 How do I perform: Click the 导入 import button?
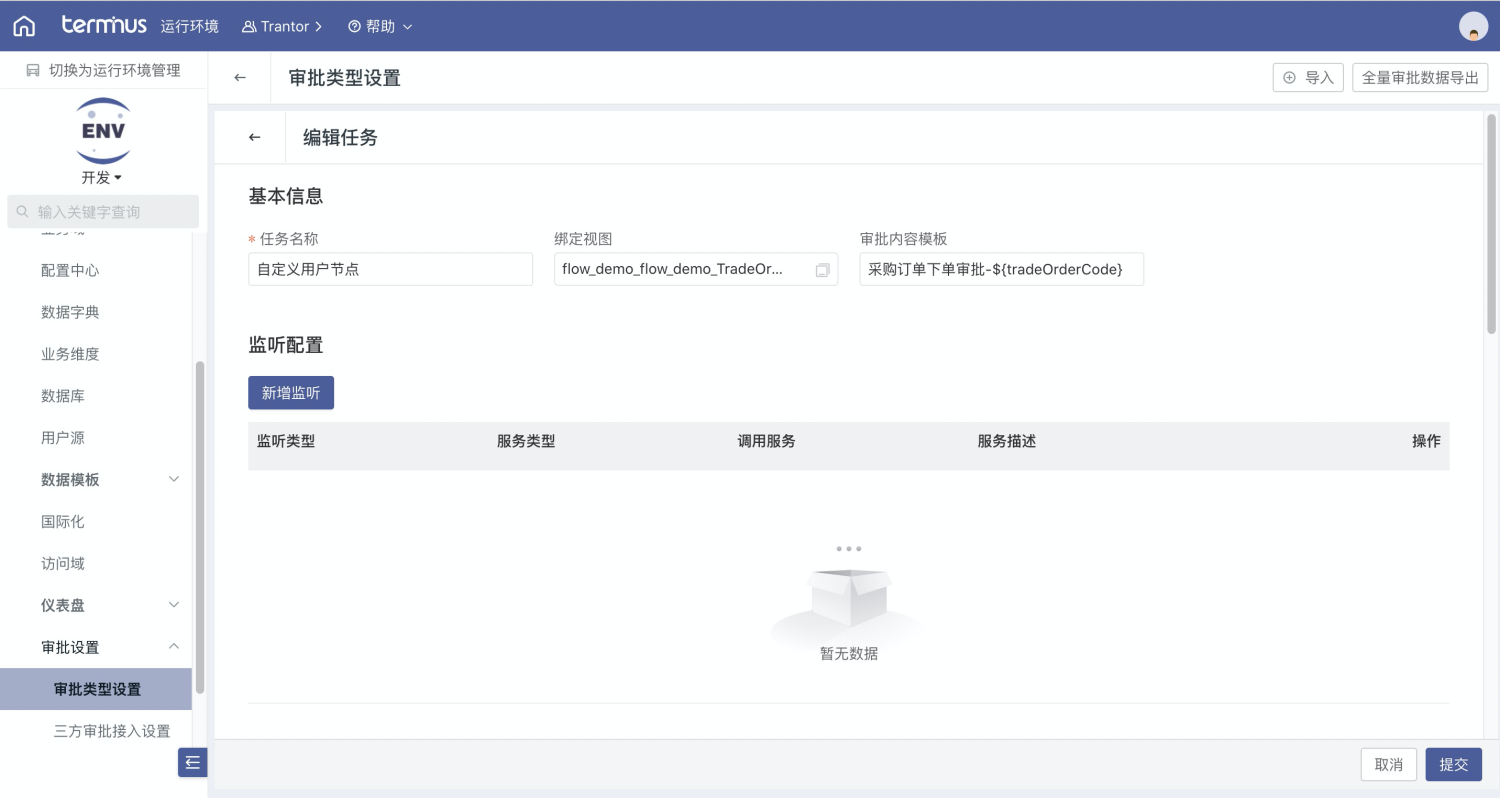coord(1308,78)
